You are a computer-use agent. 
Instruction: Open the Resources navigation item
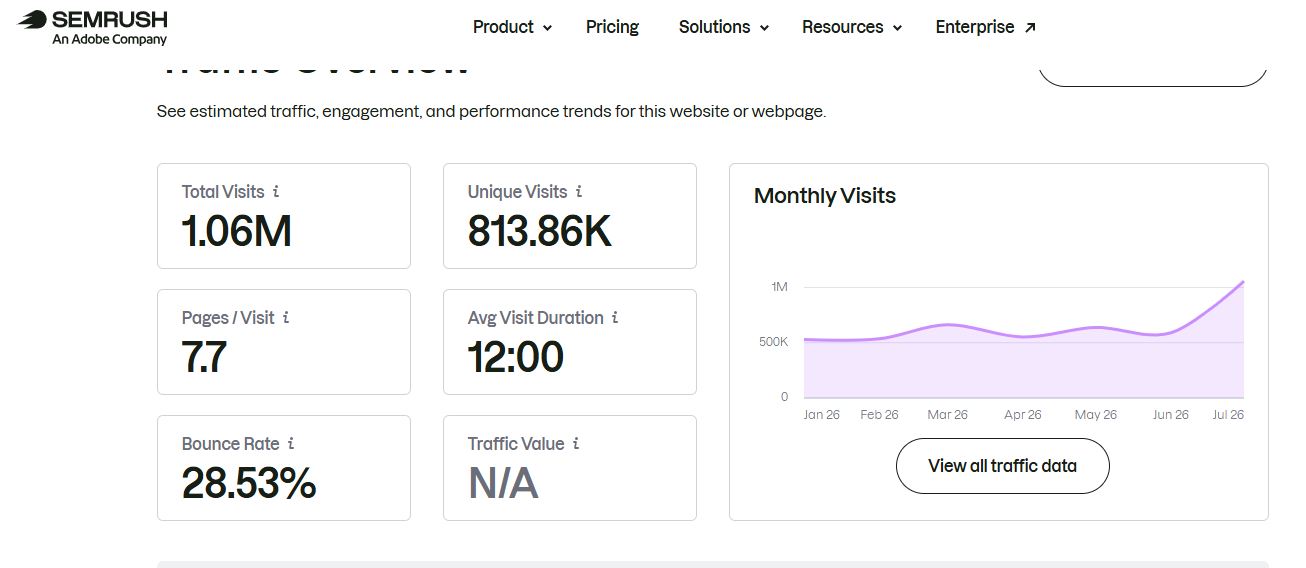(x=852, y=27)
